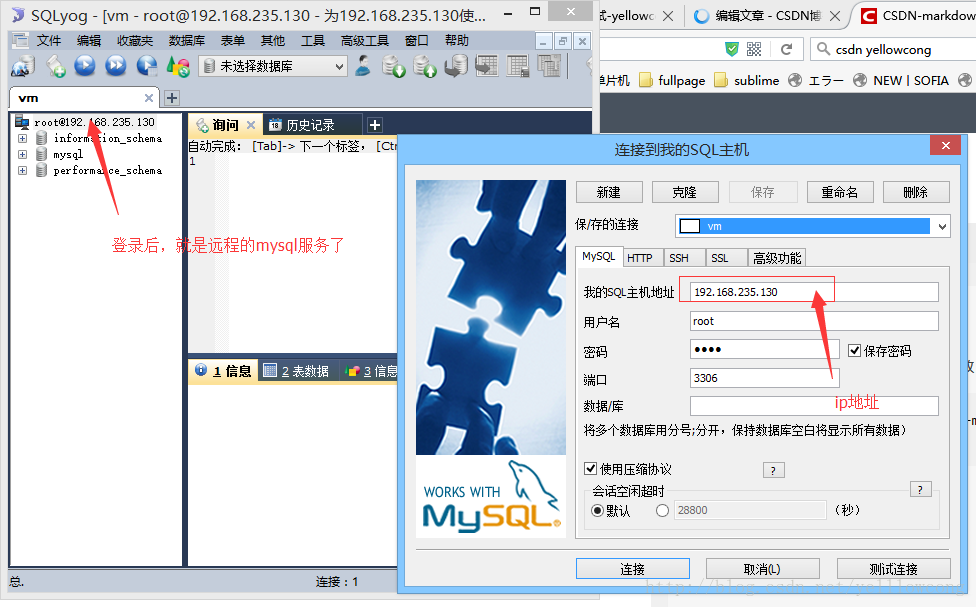Select the 默认 timeout radio button
Viewport: 976px width, 607px height.
pyautogui.click(x=598, y=511)
